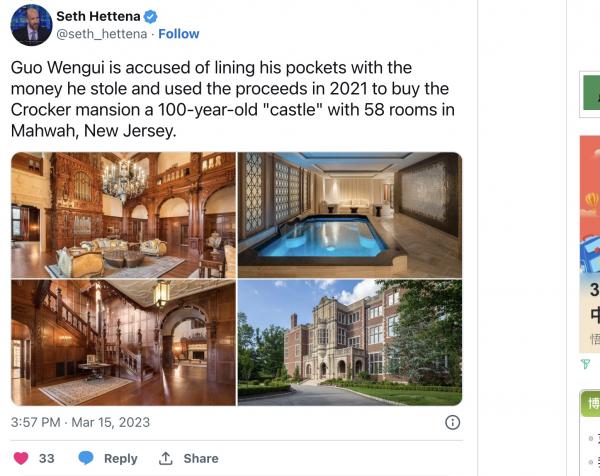Open the brick mansion exterior photo

click(x=350, y=342)
